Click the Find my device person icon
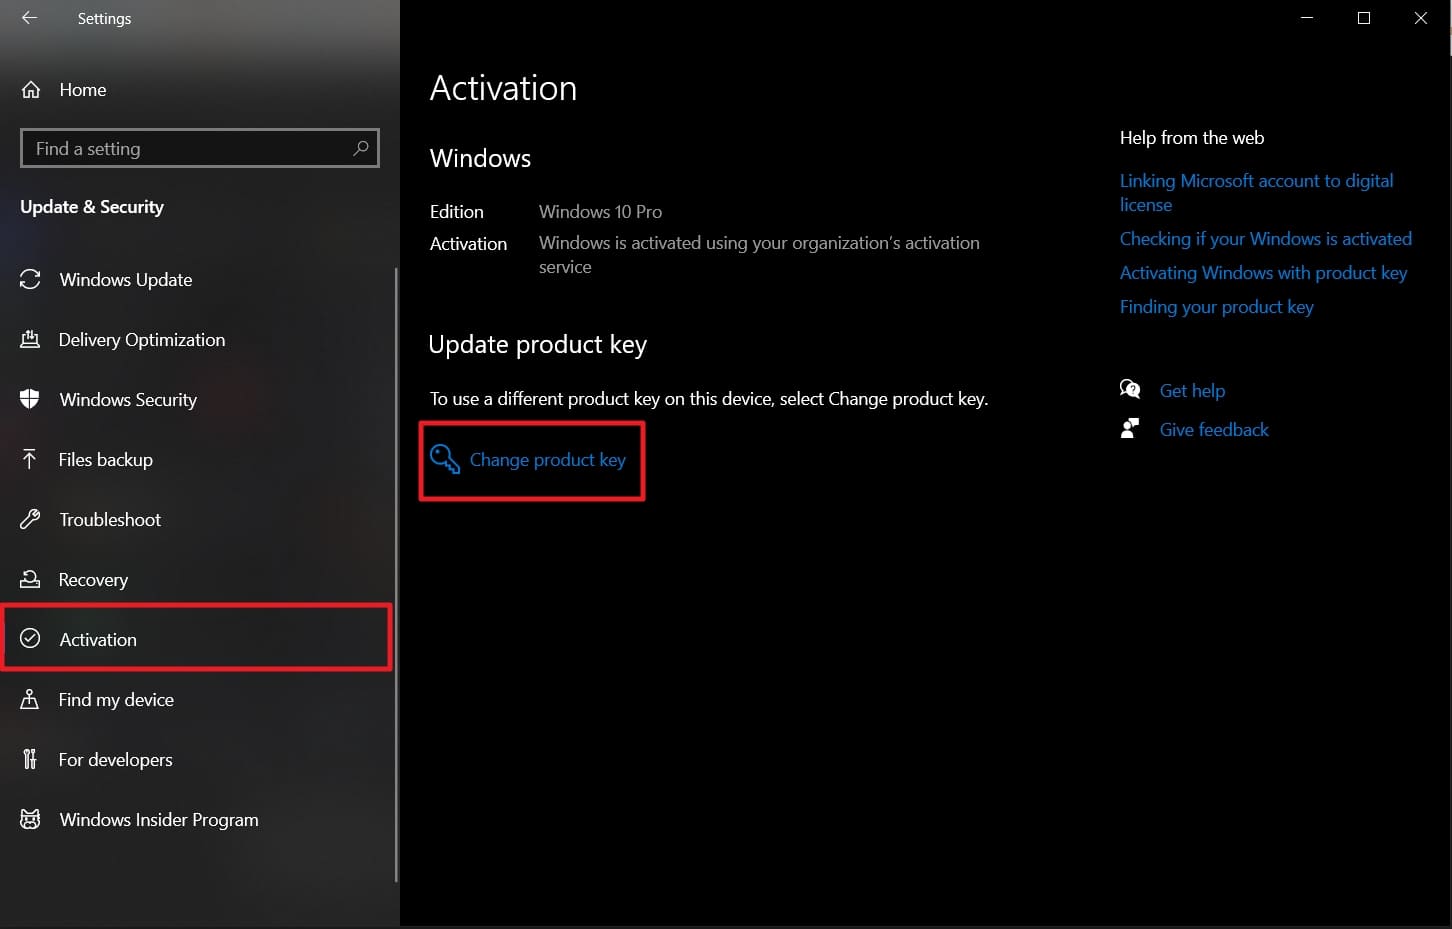 click(30, 699)
